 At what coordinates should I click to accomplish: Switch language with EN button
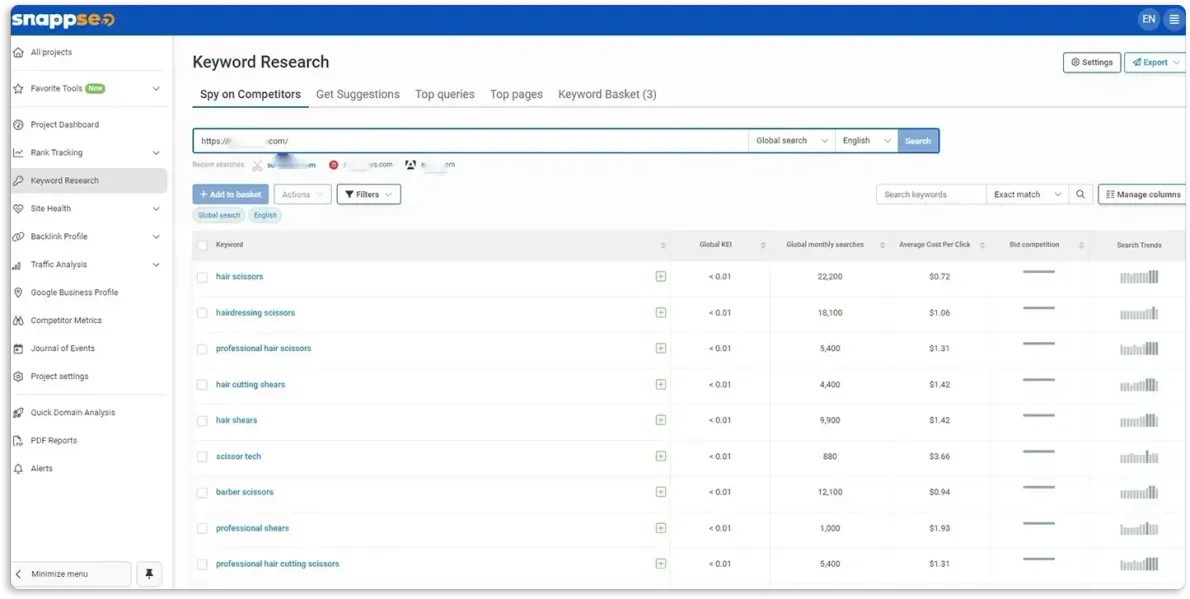(x=1149, y=19)
